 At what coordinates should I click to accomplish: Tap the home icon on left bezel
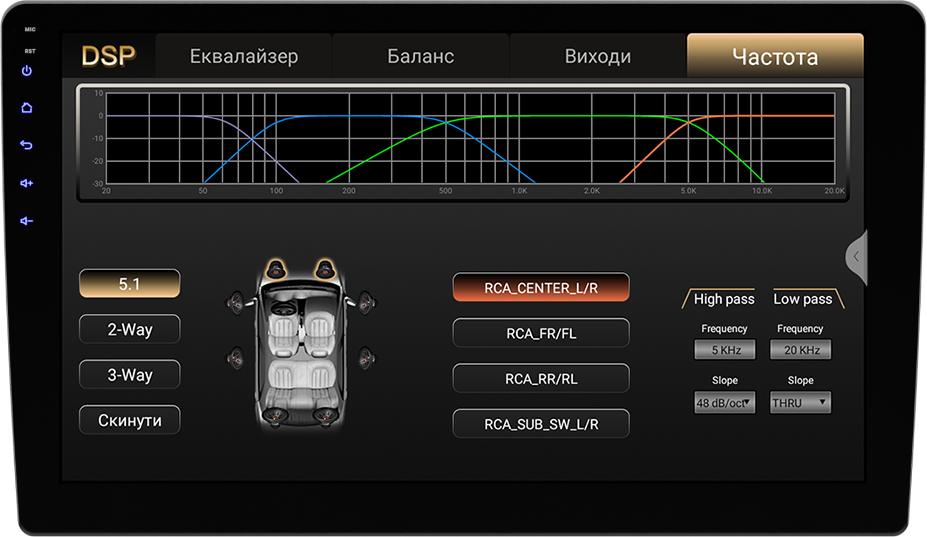[27, 108]
